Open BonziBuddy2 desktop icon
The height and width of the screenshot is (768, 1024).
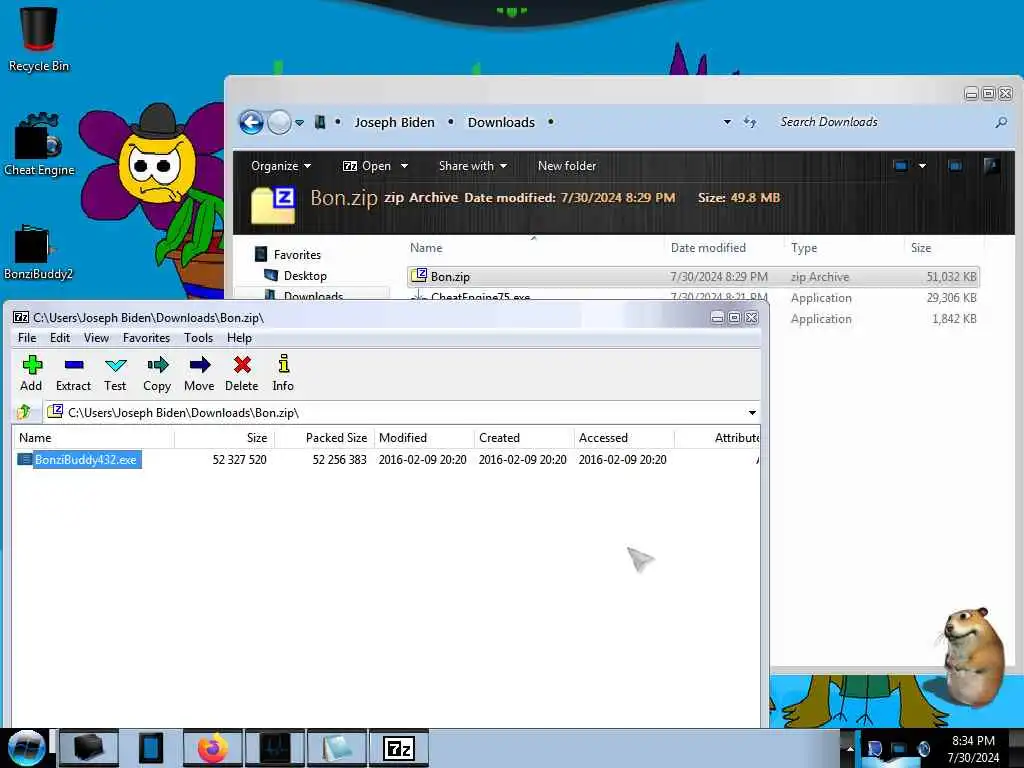pyautogui.click(x=38, y=252)
